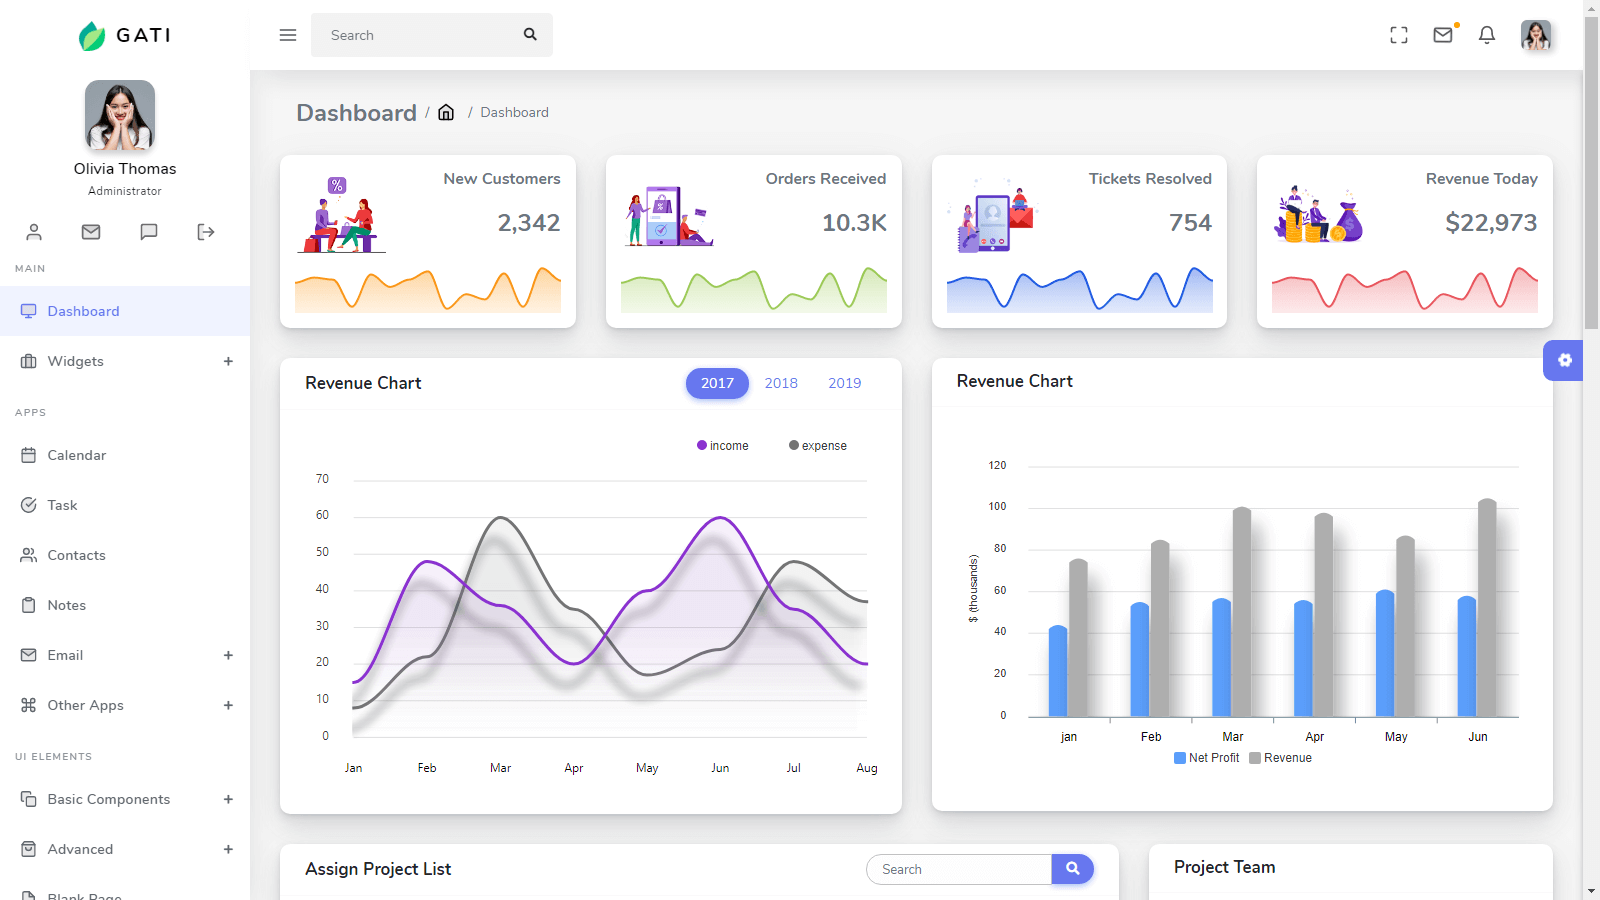Image resolution: width=1600 pixels, height=900 pixels.
Task: Open the mail icon in top bar
Action: [x=1443, y=35]
